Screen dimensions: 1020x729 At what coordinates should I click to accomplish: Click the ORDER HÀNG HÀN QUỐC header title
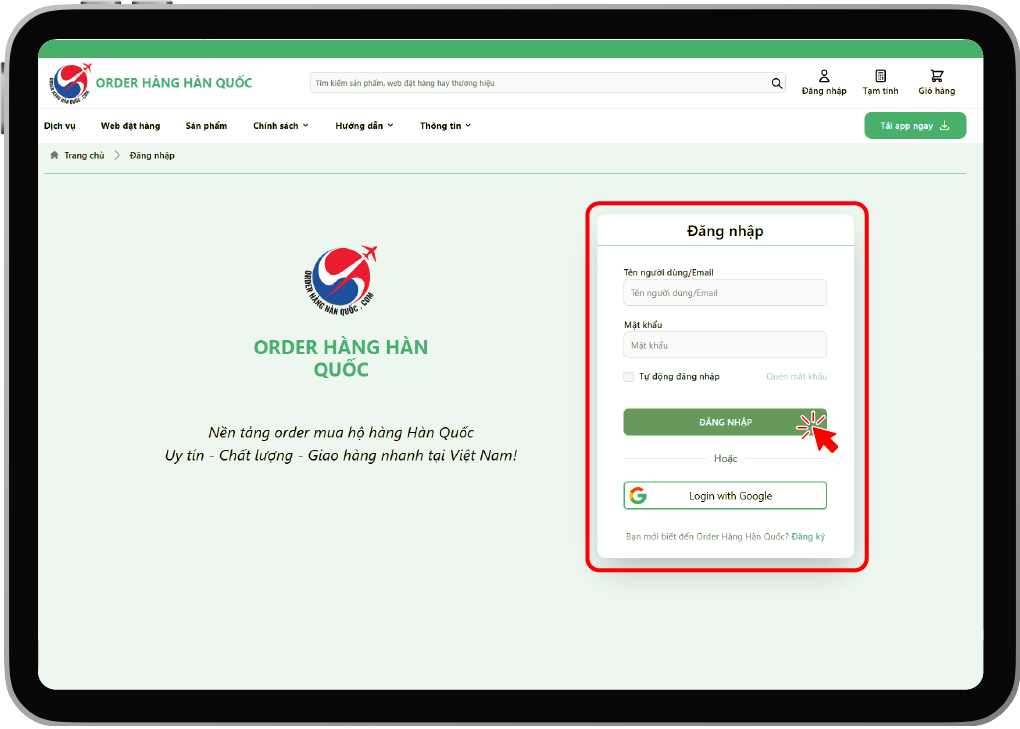click(174, 83)
